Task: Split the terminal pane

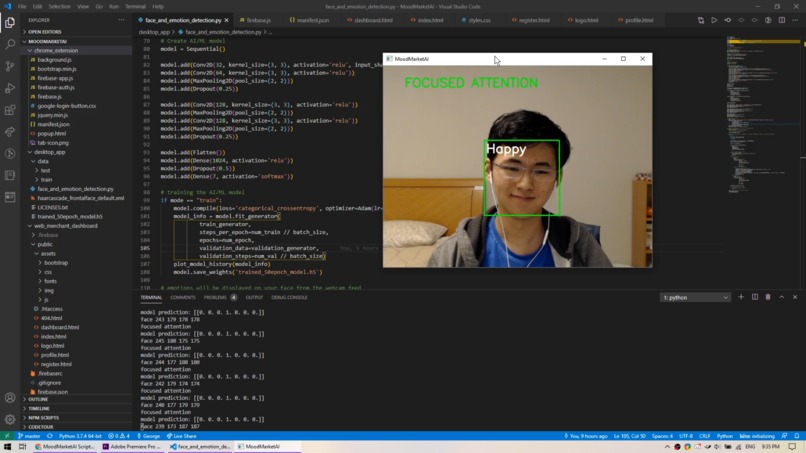Action: click(755, 297)
